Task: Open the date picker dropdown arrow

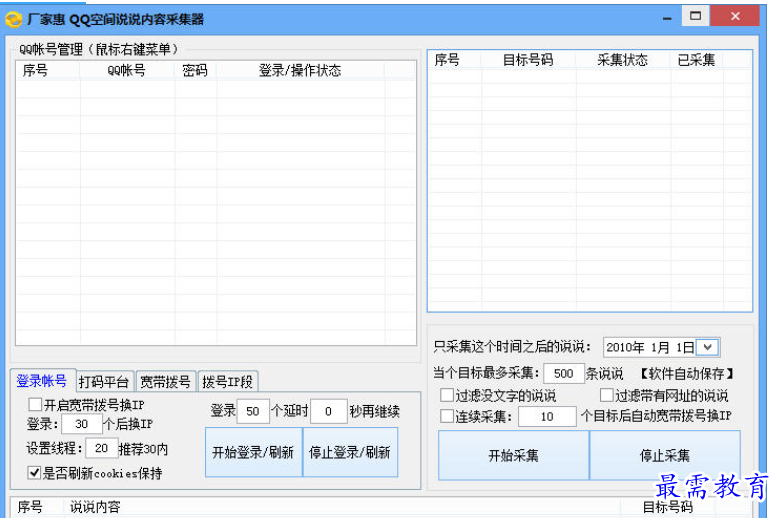Action: (708, 347)
